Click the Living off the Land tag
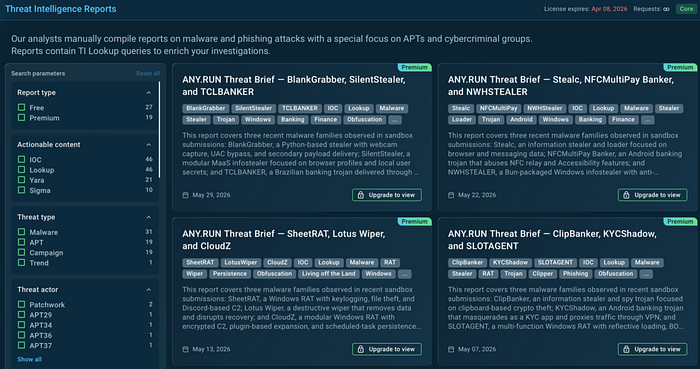Viewport: 700px width, 369px height. pyautogui.click(x=329, y=274)
